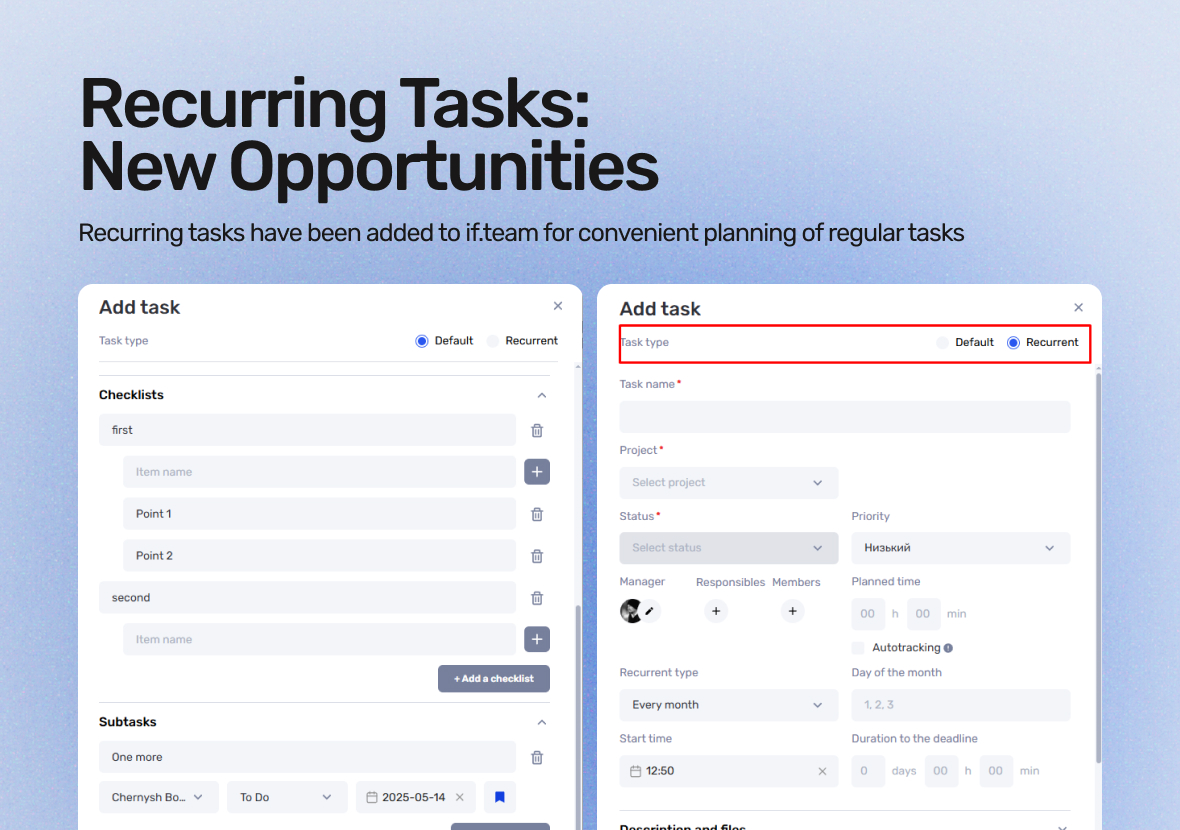Click the manager avatar thumbnail

point(631,611)
